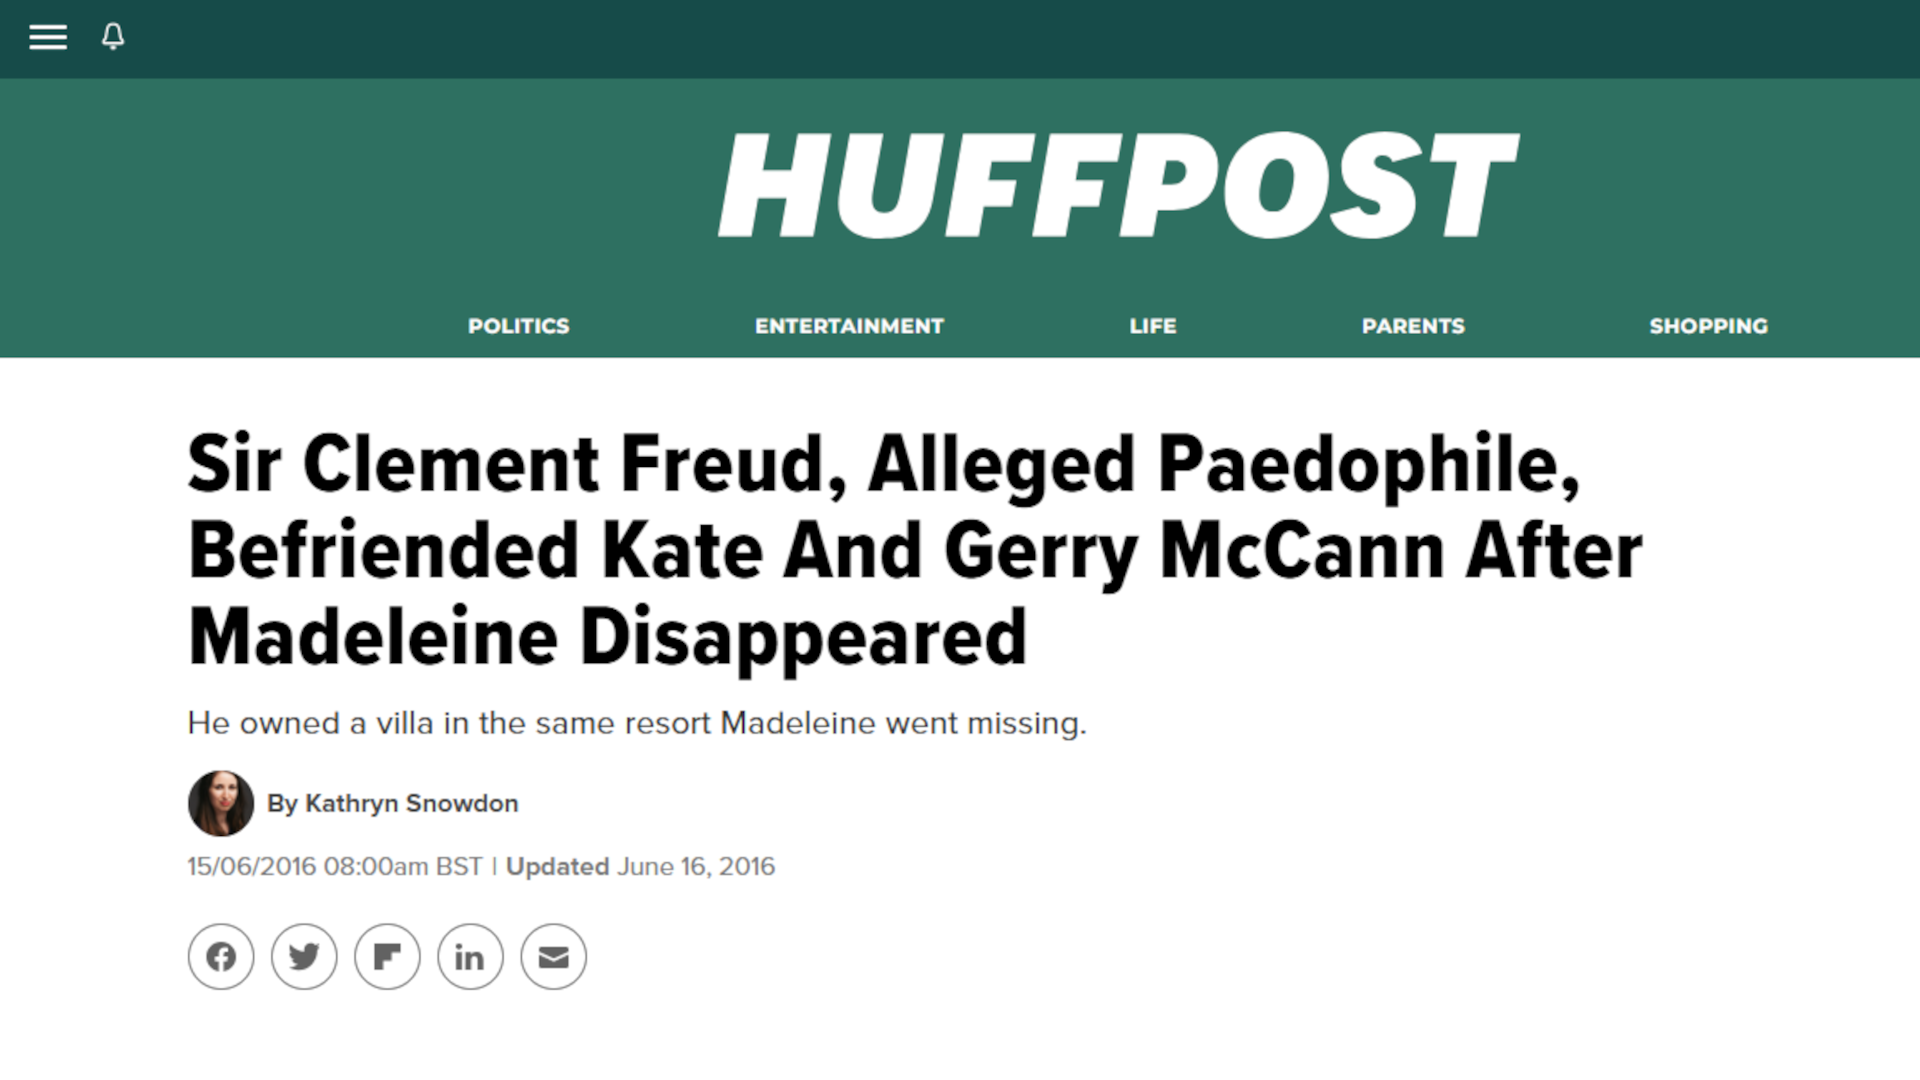Screen dimensions: 1920x1080
Task: Click the Updated June 16 text
Action: click(x=640, y=866)
